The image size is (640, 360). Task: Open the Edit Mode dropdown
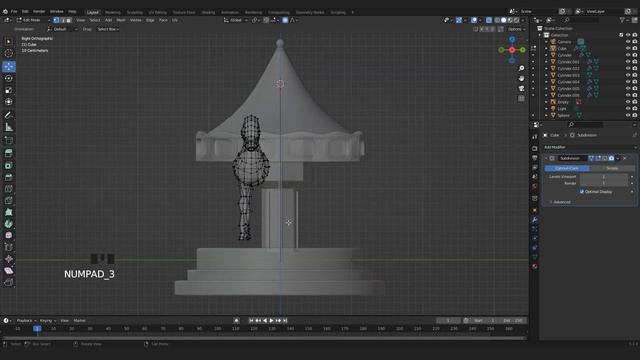(x=33, y=20)
